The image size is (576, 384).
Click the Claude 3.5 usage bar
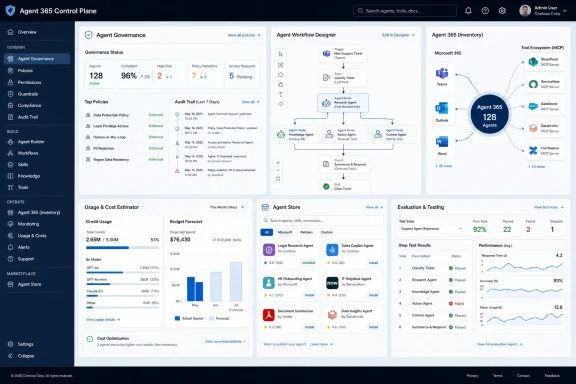(122, 296)
